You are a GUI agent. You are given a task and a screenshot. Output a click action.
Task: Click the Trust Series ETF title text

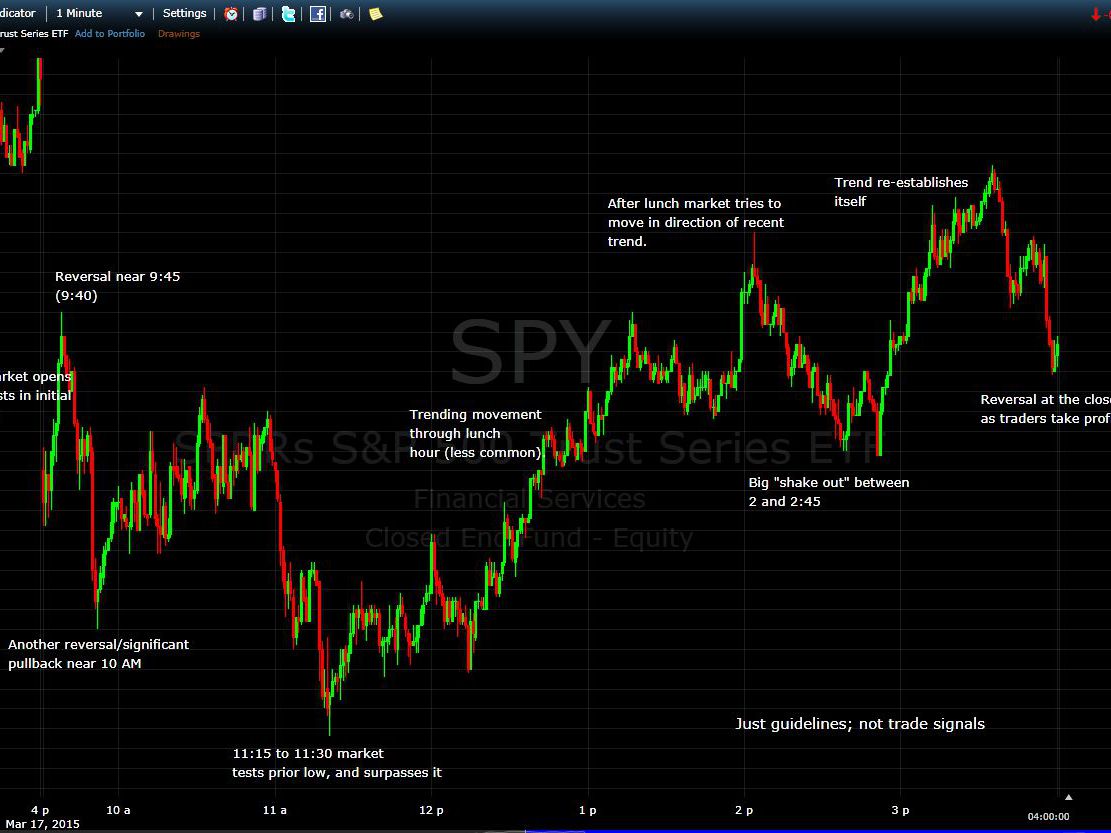pos(34,33)
